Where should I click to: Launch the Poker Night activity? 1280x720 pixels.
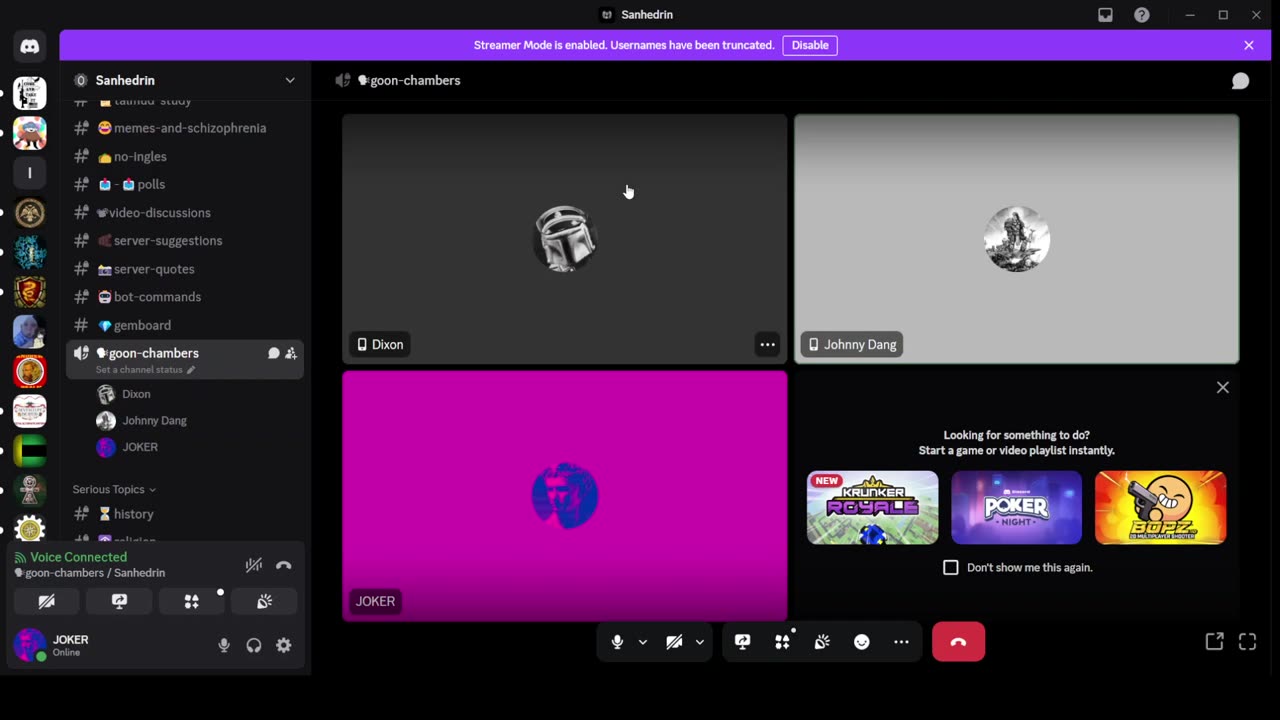pyautogui.click(x=1016, y=508)
